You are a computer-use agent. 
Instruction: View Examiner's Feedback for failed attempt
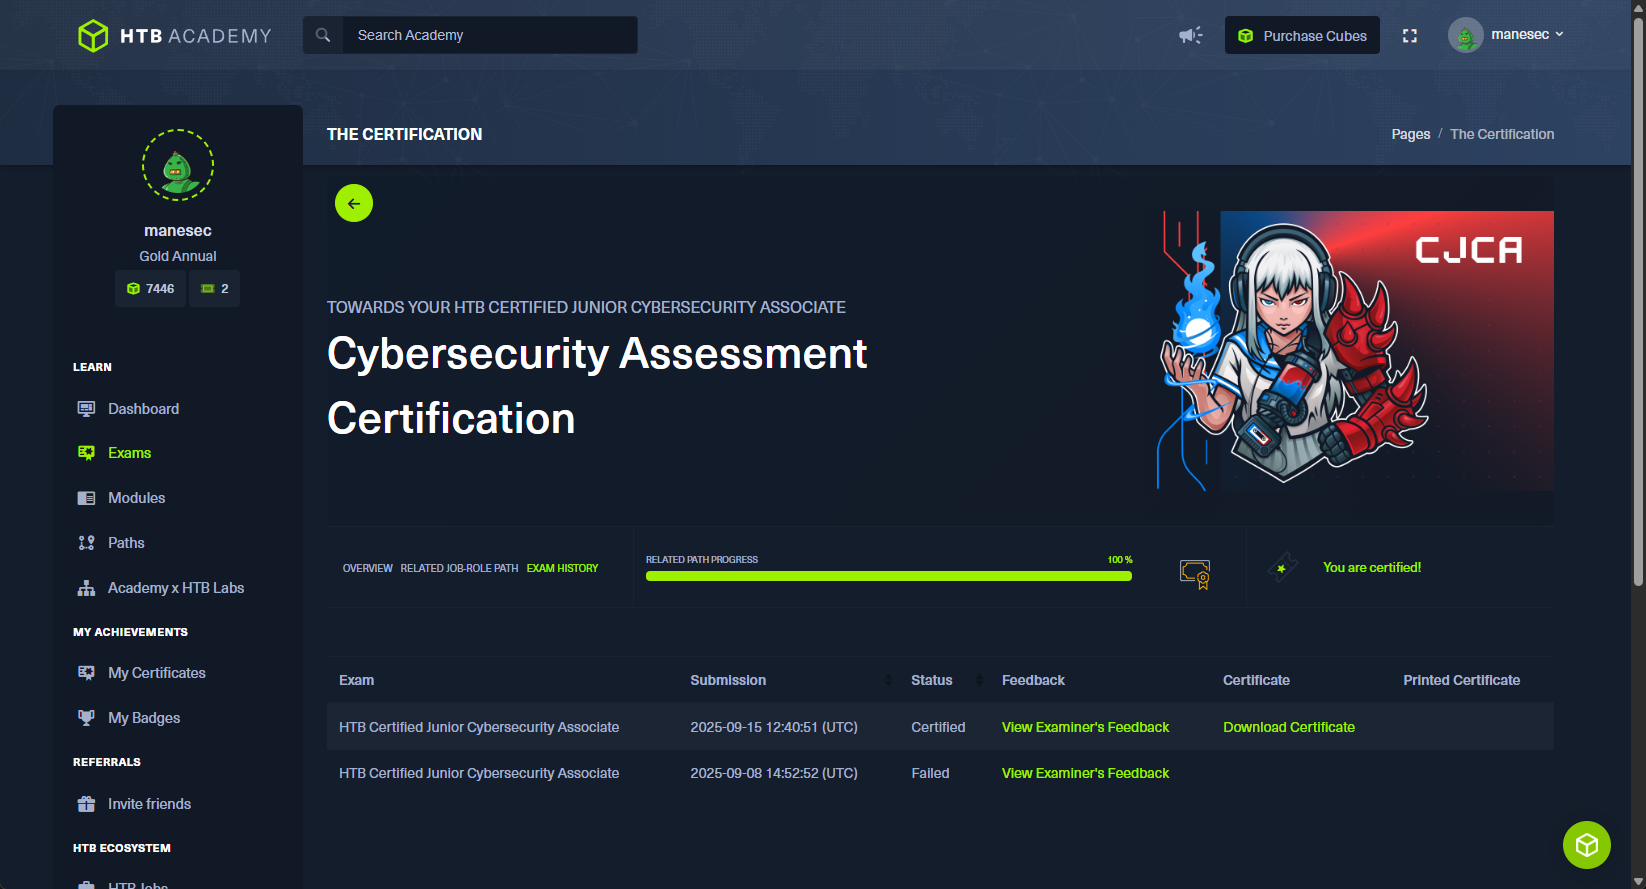(x=1085, y=773)
